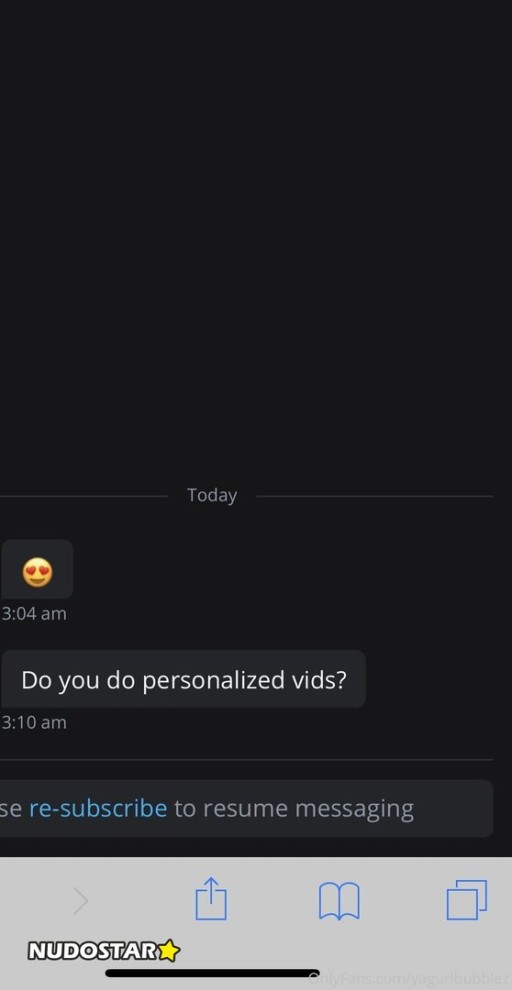Click the separator line right of Today
Image resolution: width=512 pixels, height=990 pixels.
tap(374, 496)
